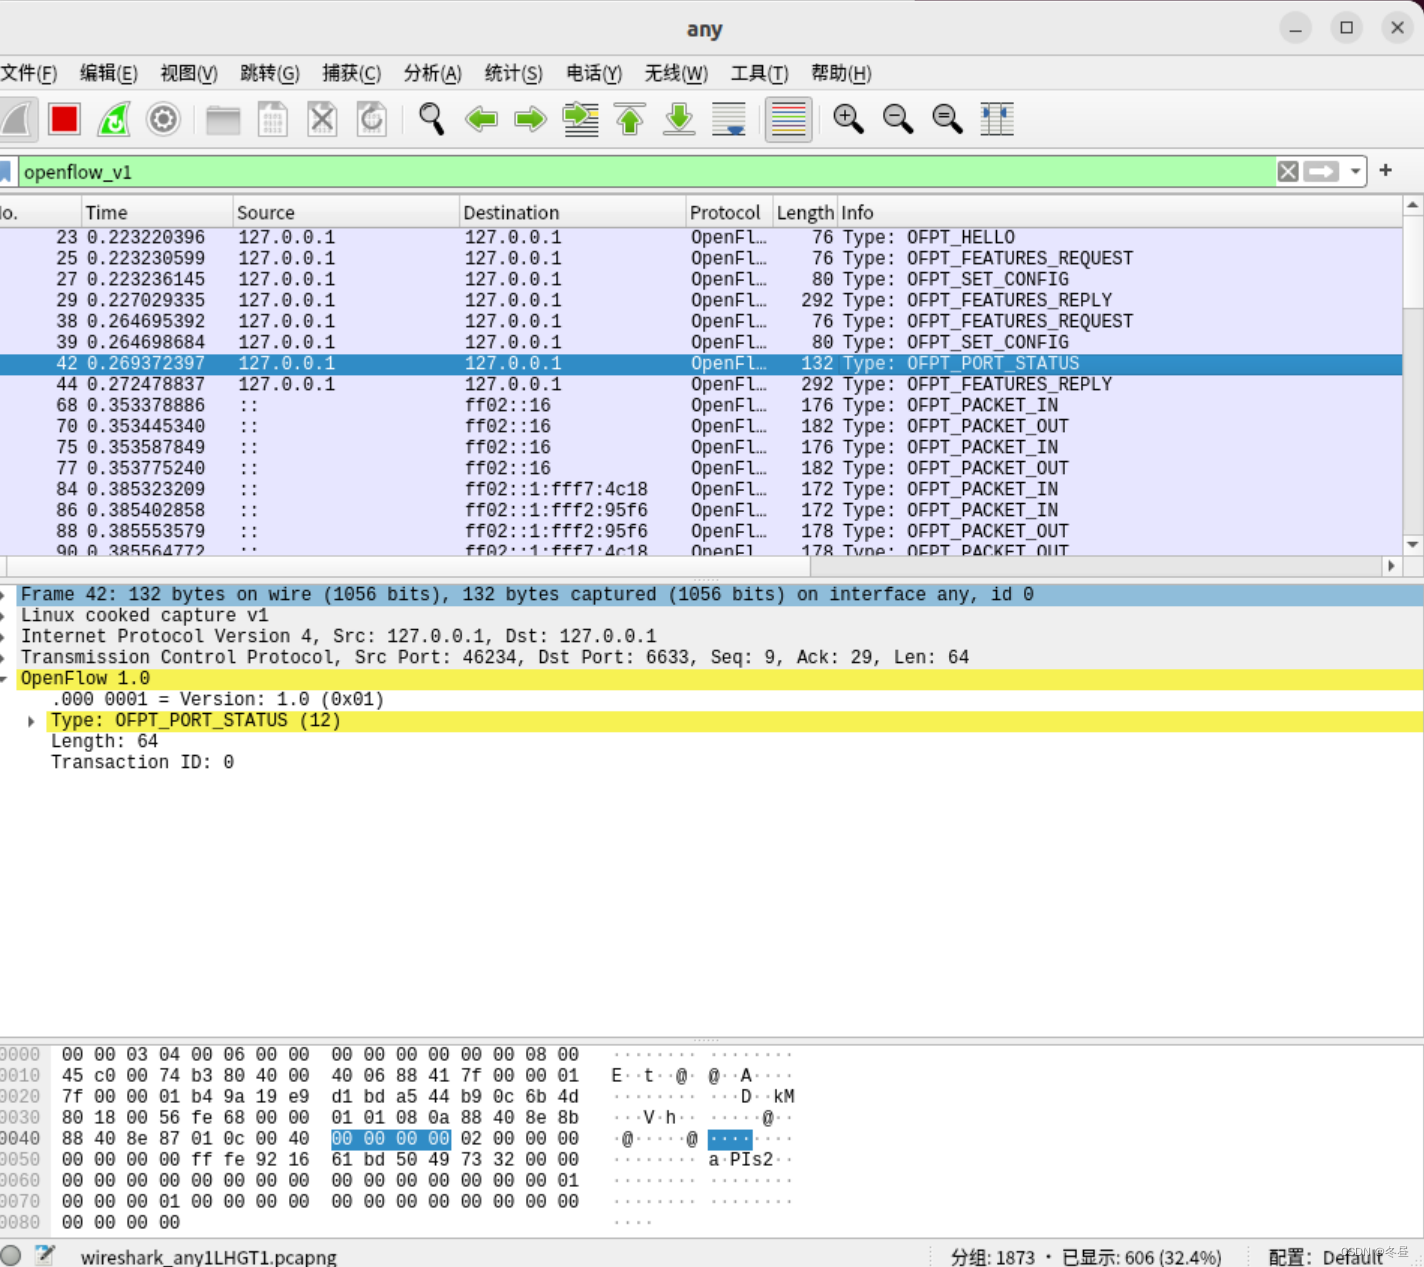1424x1267 pixels.
Task: Open the go to specified packet icon
Action: [x=580, y=119]
